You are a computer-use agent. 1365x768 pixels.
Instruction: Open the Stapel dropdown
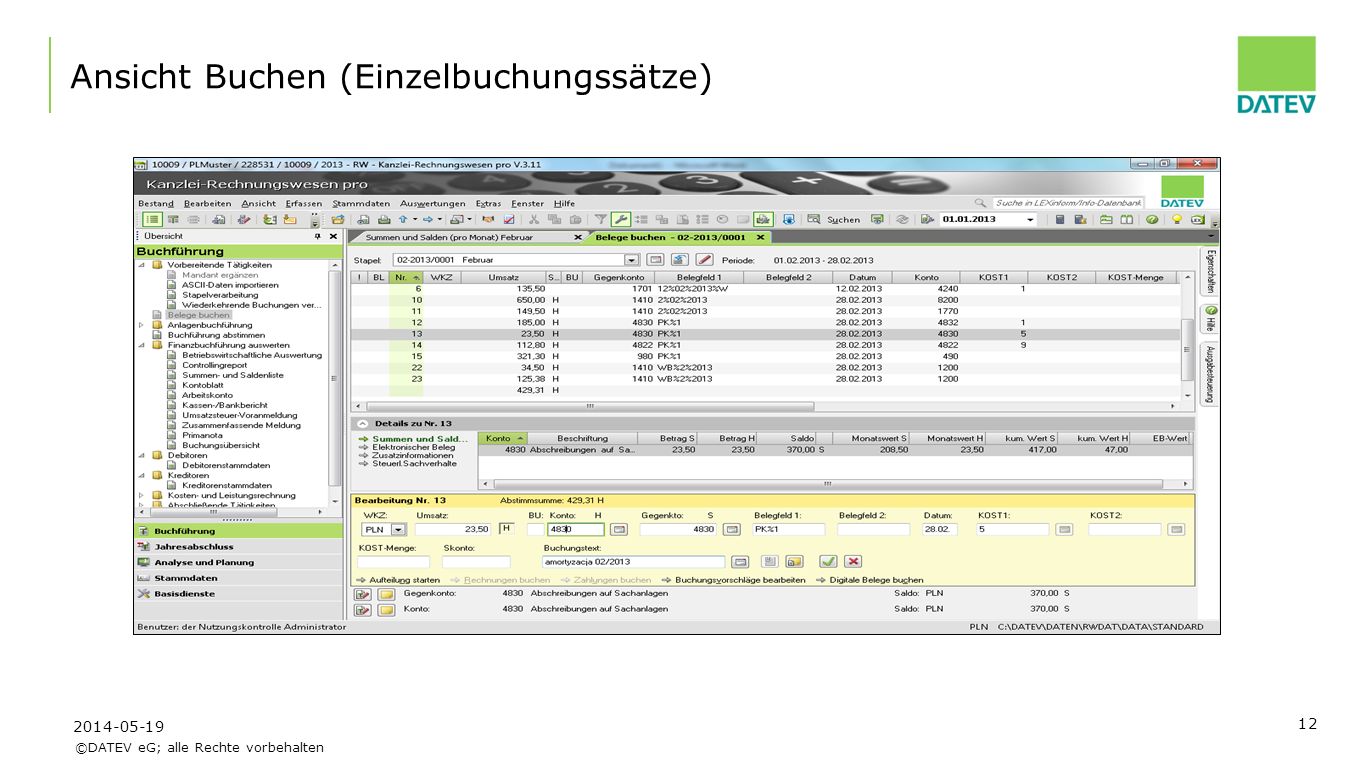(x=631, y=260)
